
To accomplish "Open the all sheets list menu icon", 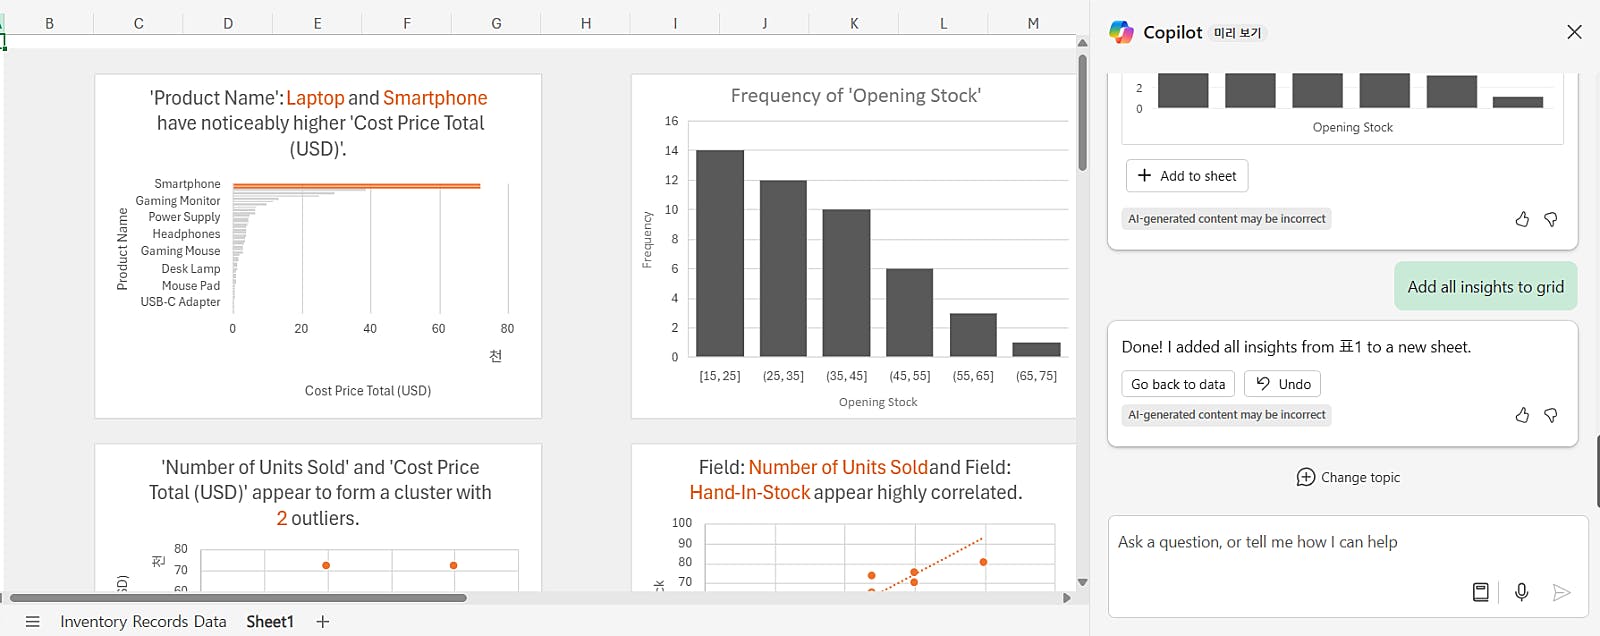I will [32, 622].
